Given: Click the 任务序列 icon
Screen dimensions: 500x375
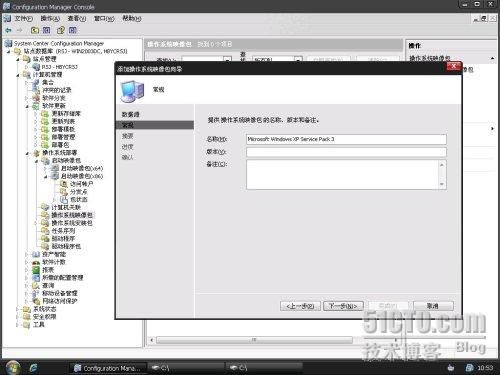Looking at the screenshot, I should [45, 231].
